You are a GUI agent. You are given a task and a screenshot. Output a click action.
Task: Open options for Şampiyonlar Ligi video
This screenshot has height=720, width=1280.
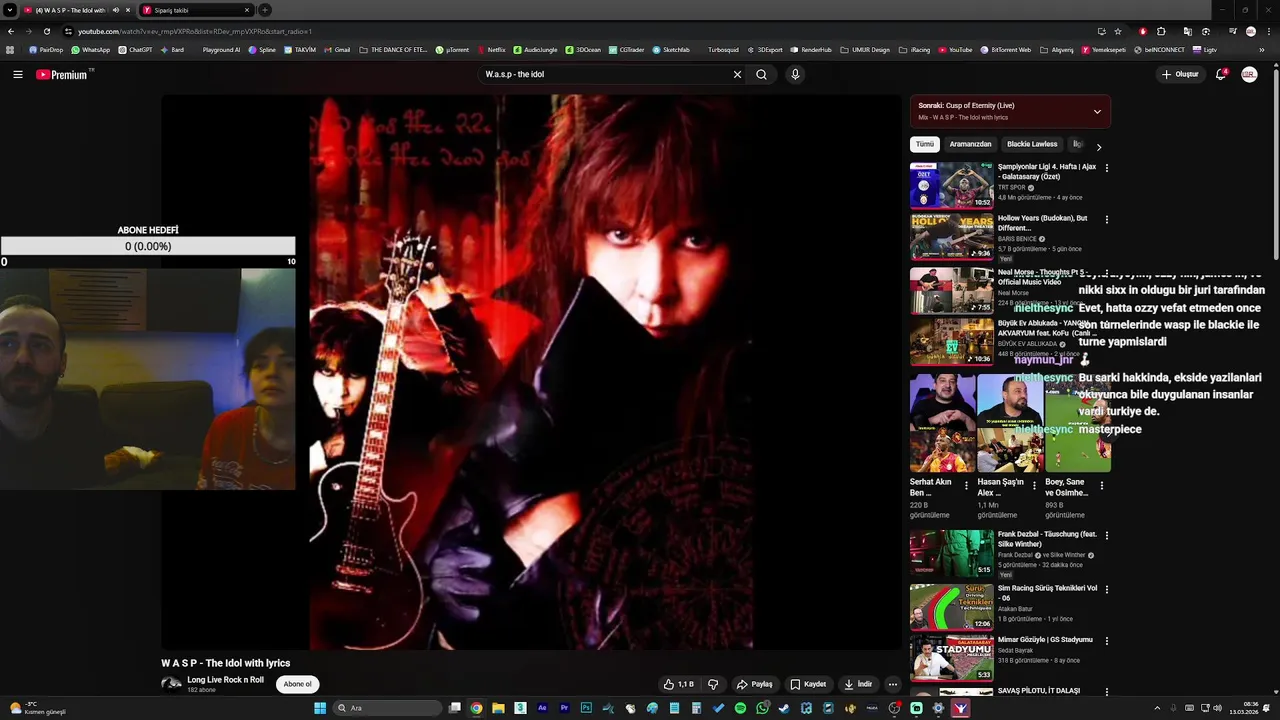[x=1106, y=168]
